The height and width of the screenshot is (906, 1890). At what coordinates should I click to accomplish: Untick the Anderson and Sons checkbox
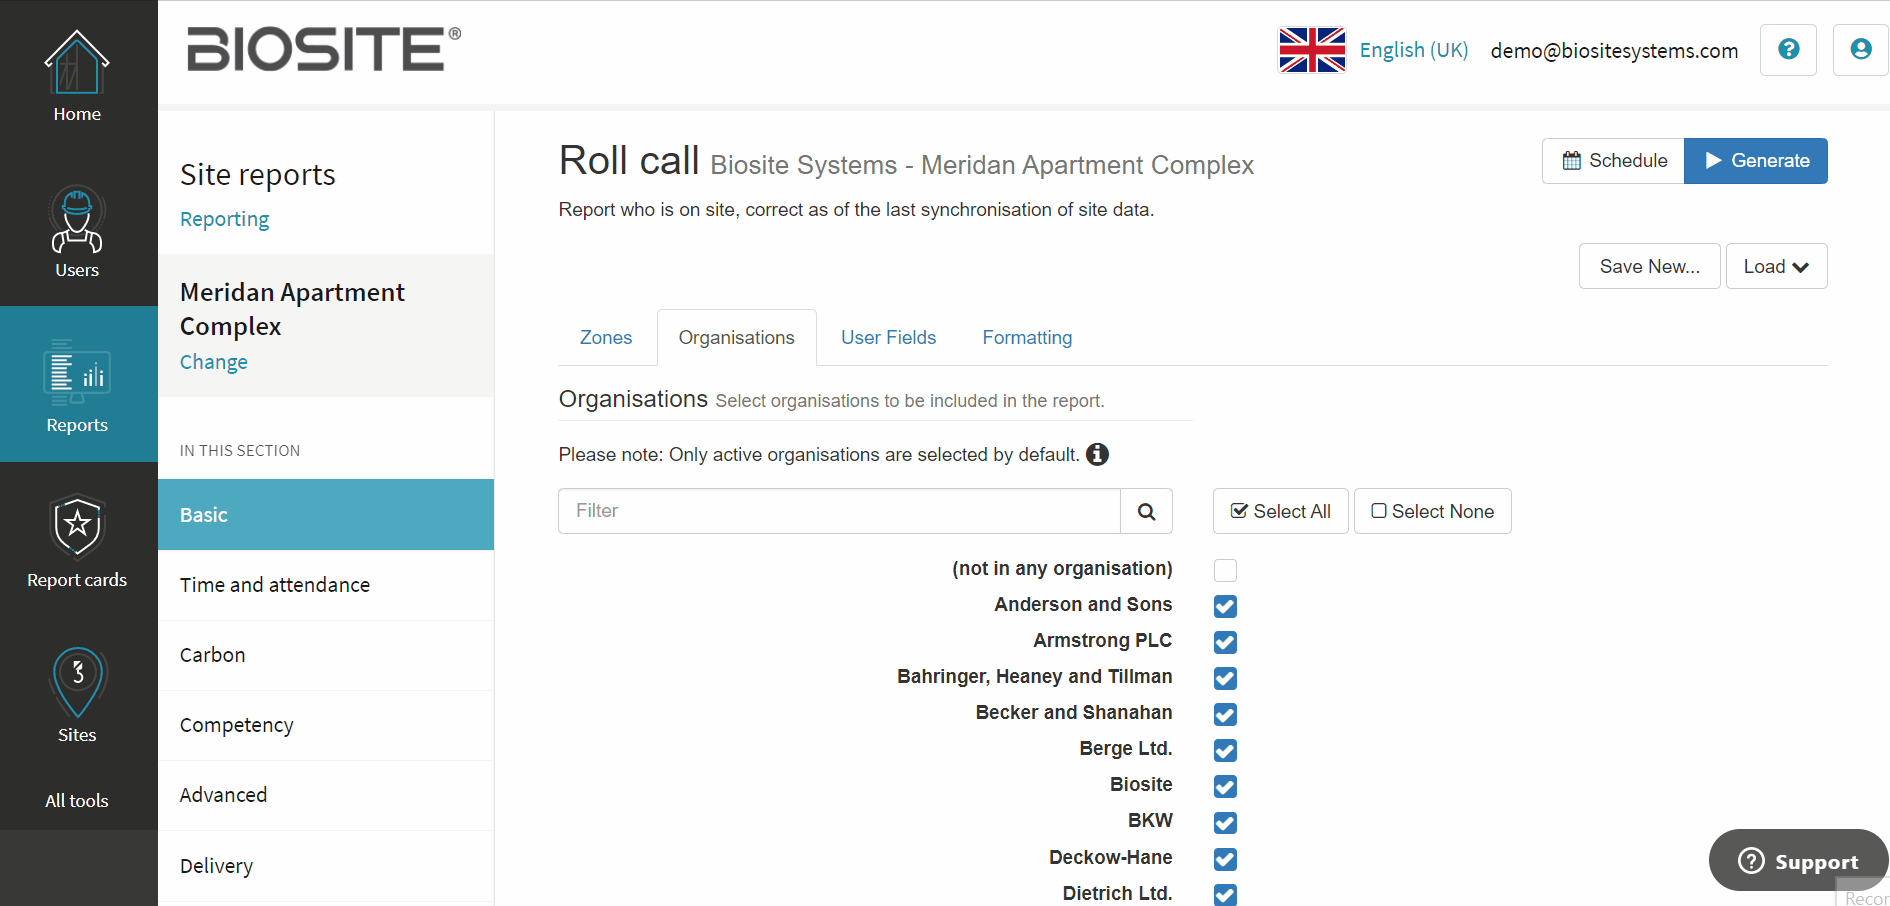1224,606
